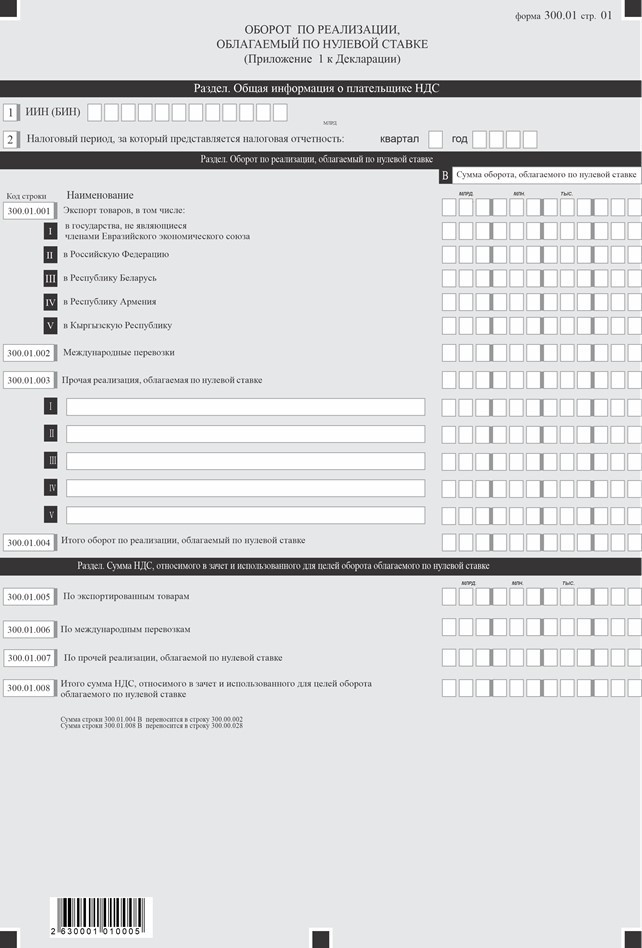Click the квартал box

coord(435,139)
